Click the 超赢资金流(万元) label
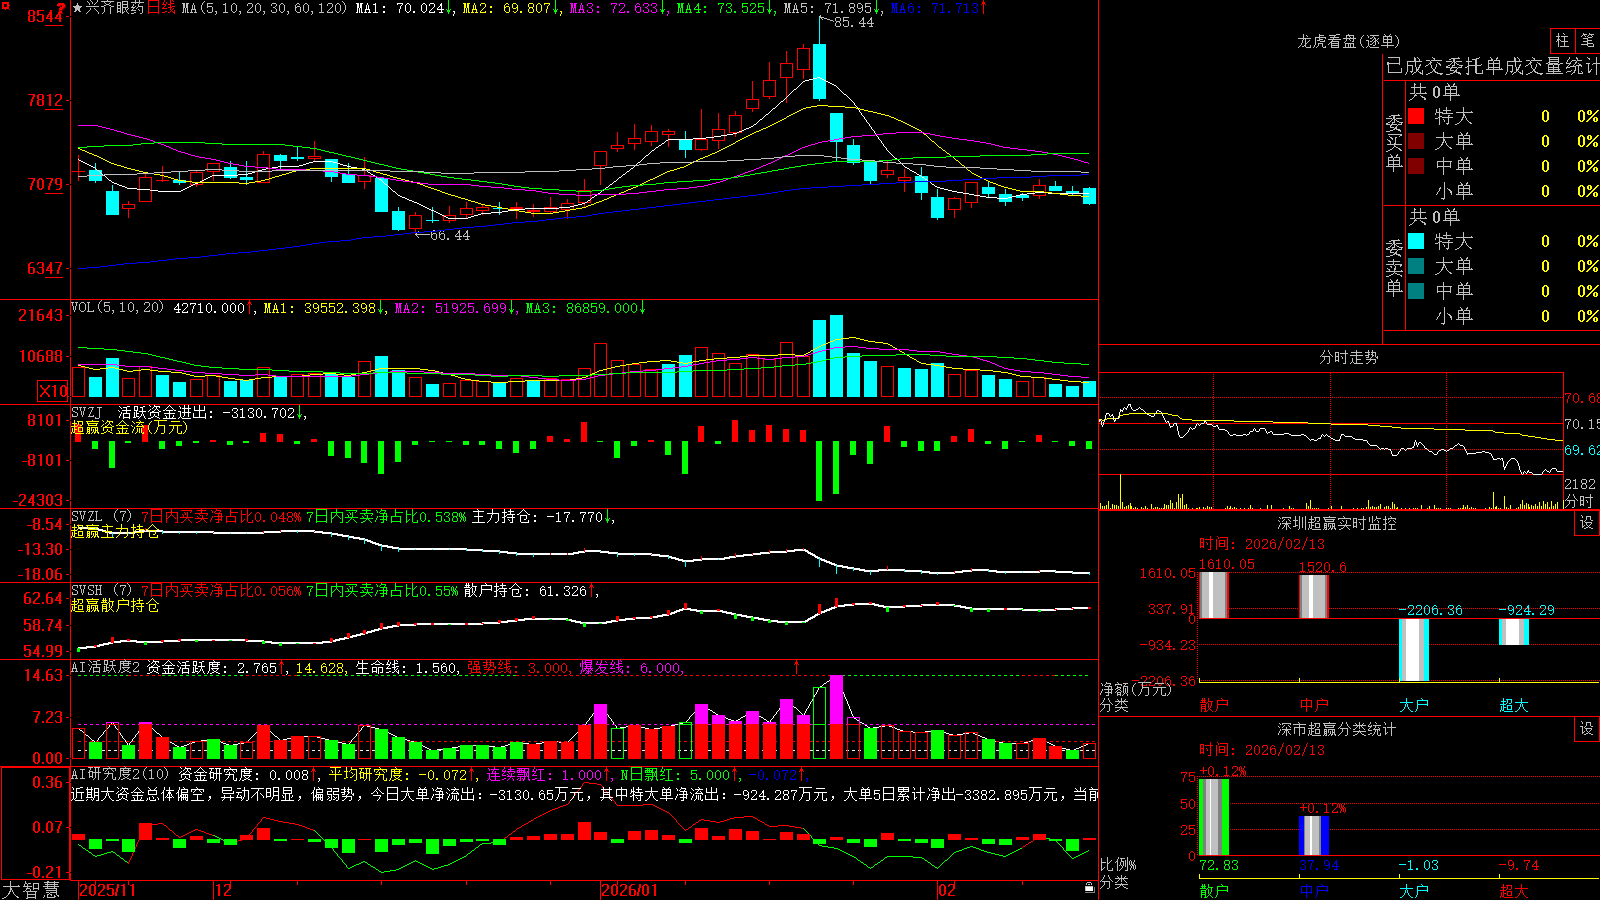Viewport: 1600px width, 900px height. pyautogui.click(x=129, y=427)
